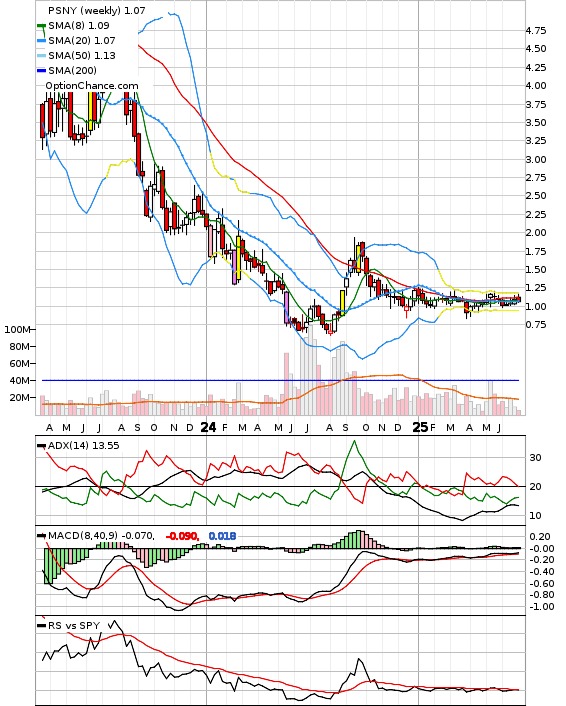Click the blue 0.018 MACD histogram value
The height and width of the screenshot is (706, 566).
[x=222, y=536]
